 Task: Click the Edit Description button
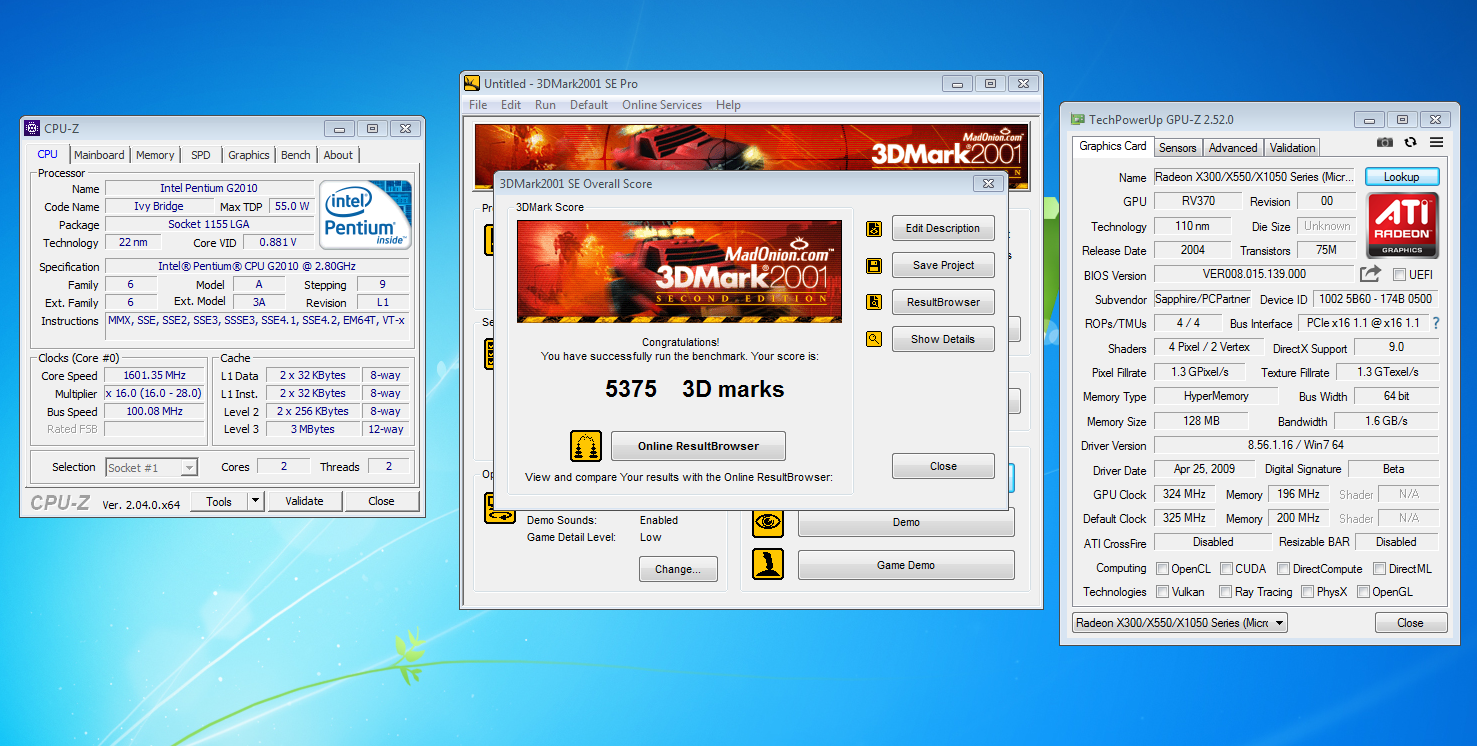[x=943, y=228]
